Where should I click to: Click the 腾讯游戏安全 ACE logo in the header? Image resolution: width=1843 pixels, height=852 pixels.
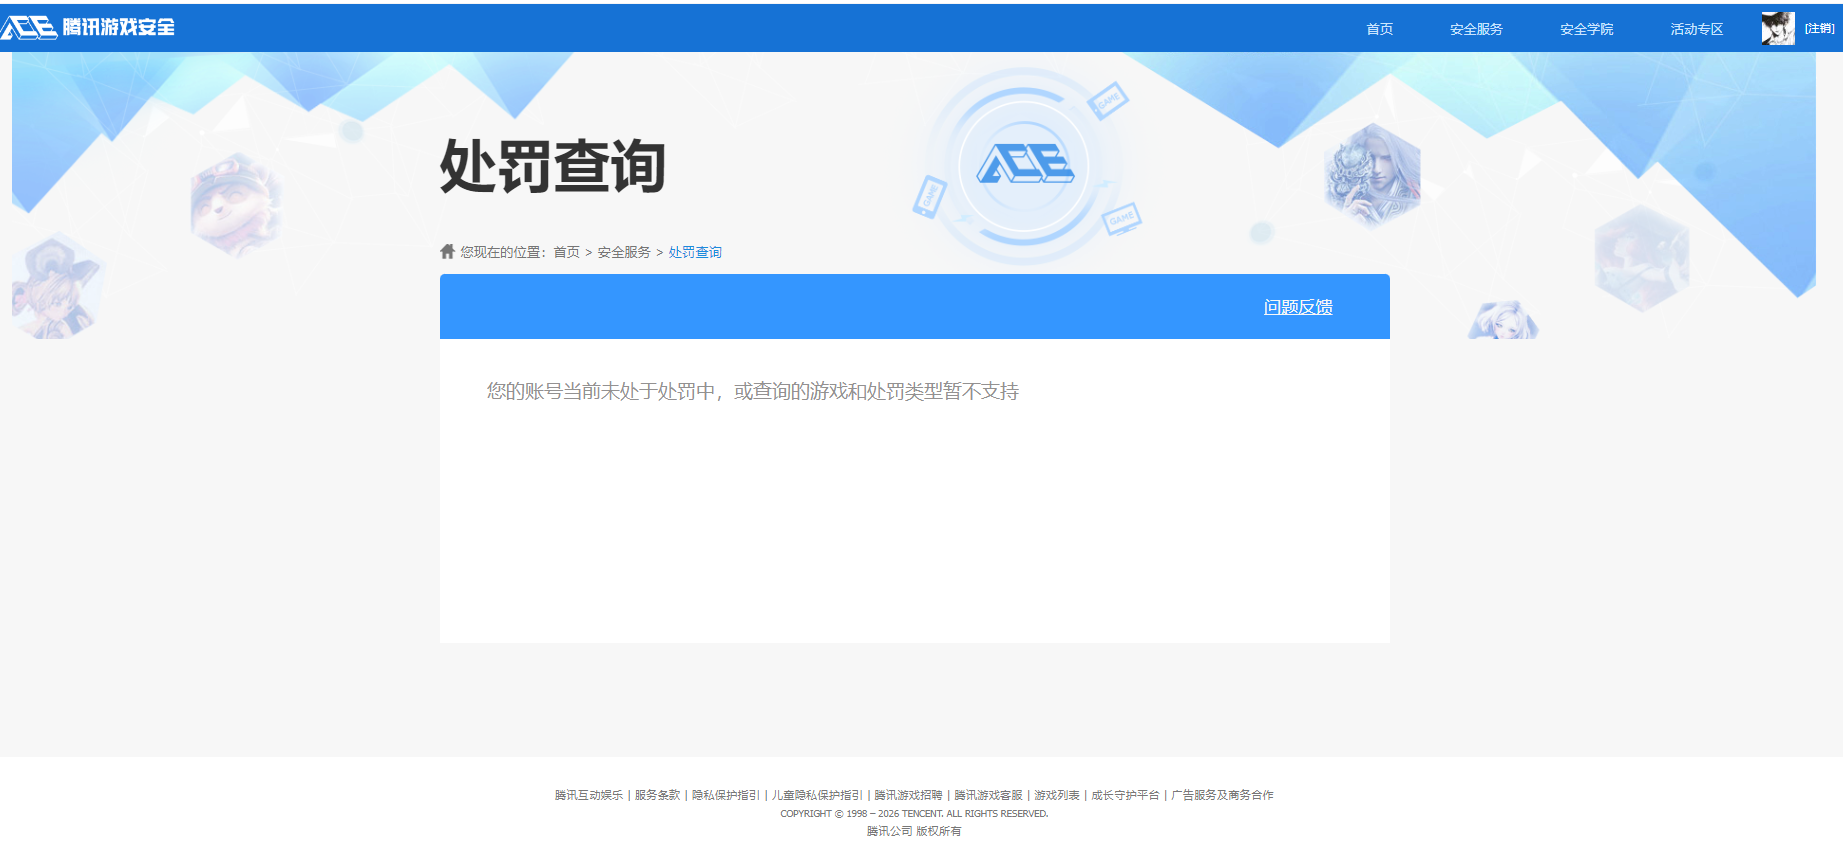[88, 27]
